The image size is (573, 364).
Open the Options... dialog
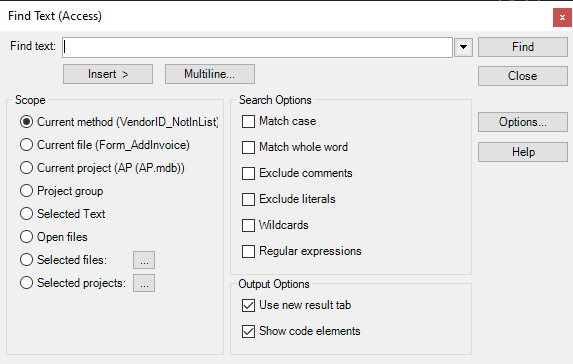tap(523, 122)
